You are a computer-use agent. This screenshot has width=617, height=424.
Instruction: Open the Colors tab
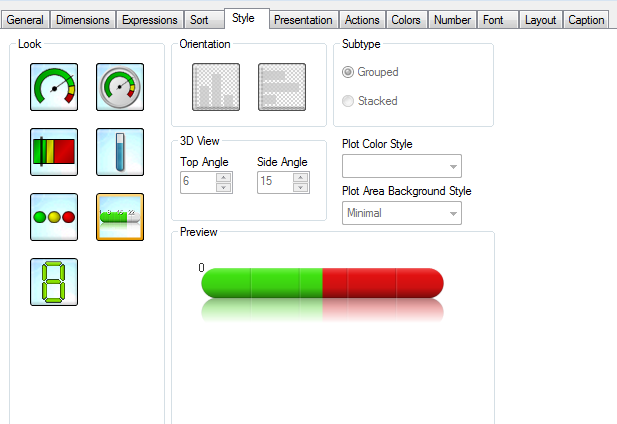[x=406, y=20]
